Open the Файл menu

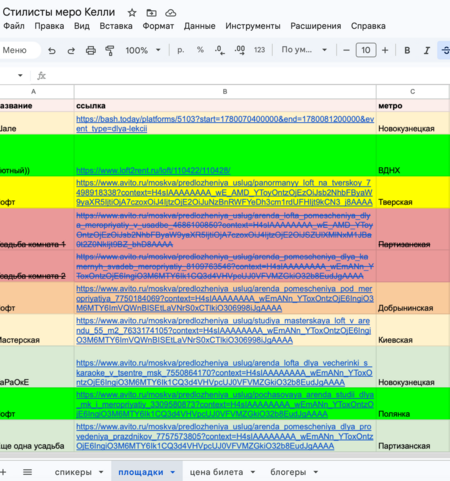(14, 26)
